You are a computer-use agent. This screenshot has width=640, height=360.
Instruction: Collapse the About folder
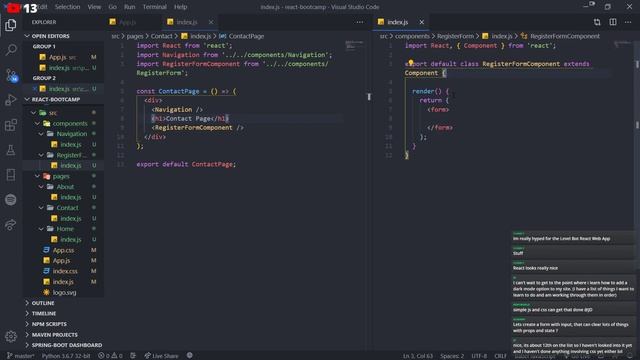click(x=63, y=187)
